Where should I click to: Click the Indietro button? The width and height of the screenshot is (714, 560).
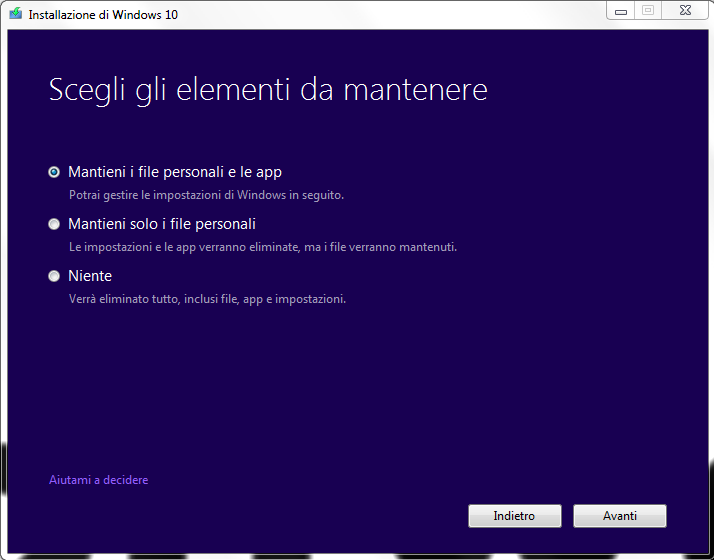[x=515, y=516]
